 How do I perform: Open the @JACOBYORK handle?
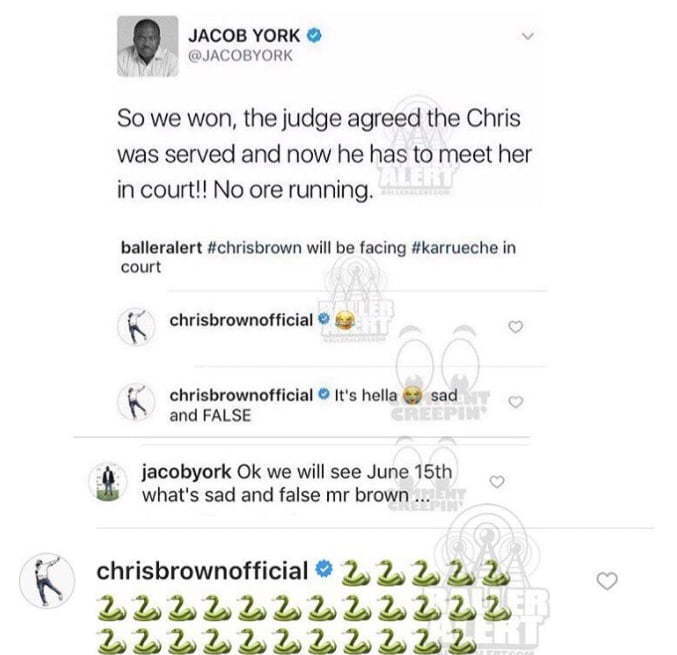coord(240,56)
